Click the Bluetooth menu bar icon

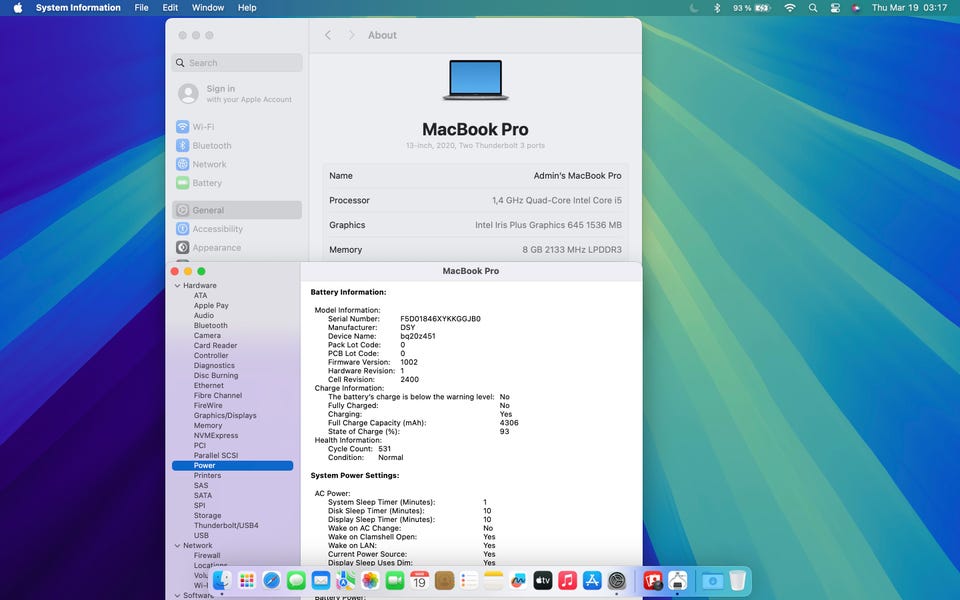[716, 8]
